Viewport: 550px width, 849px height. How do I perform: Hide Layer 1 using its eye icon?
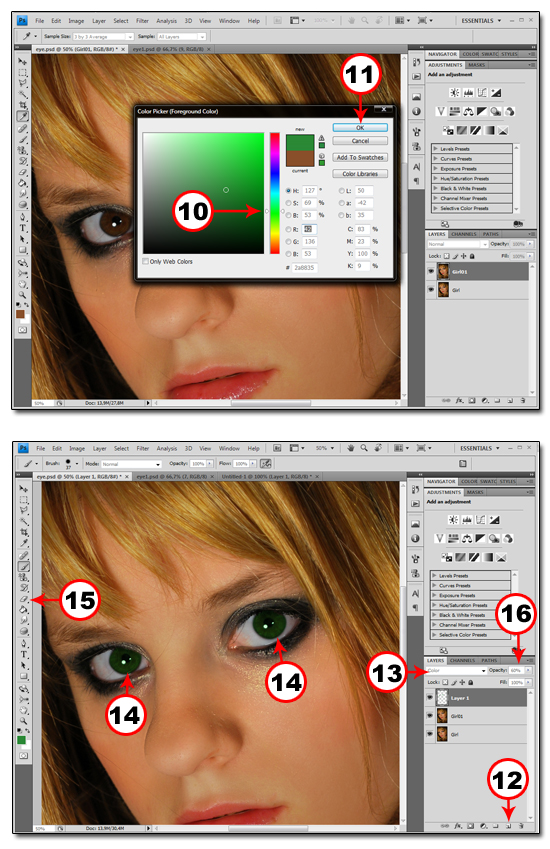(x=430, y=698)
